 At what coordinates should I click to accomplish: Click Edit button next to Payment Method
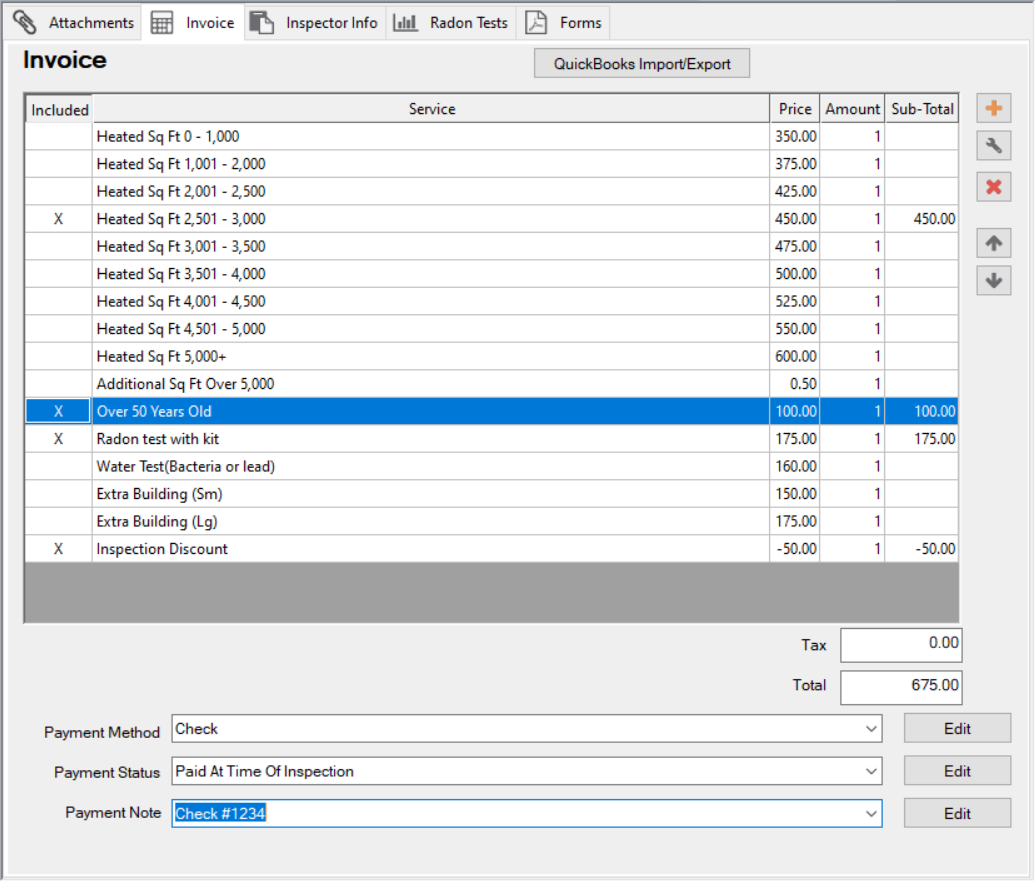click(957, 729)
